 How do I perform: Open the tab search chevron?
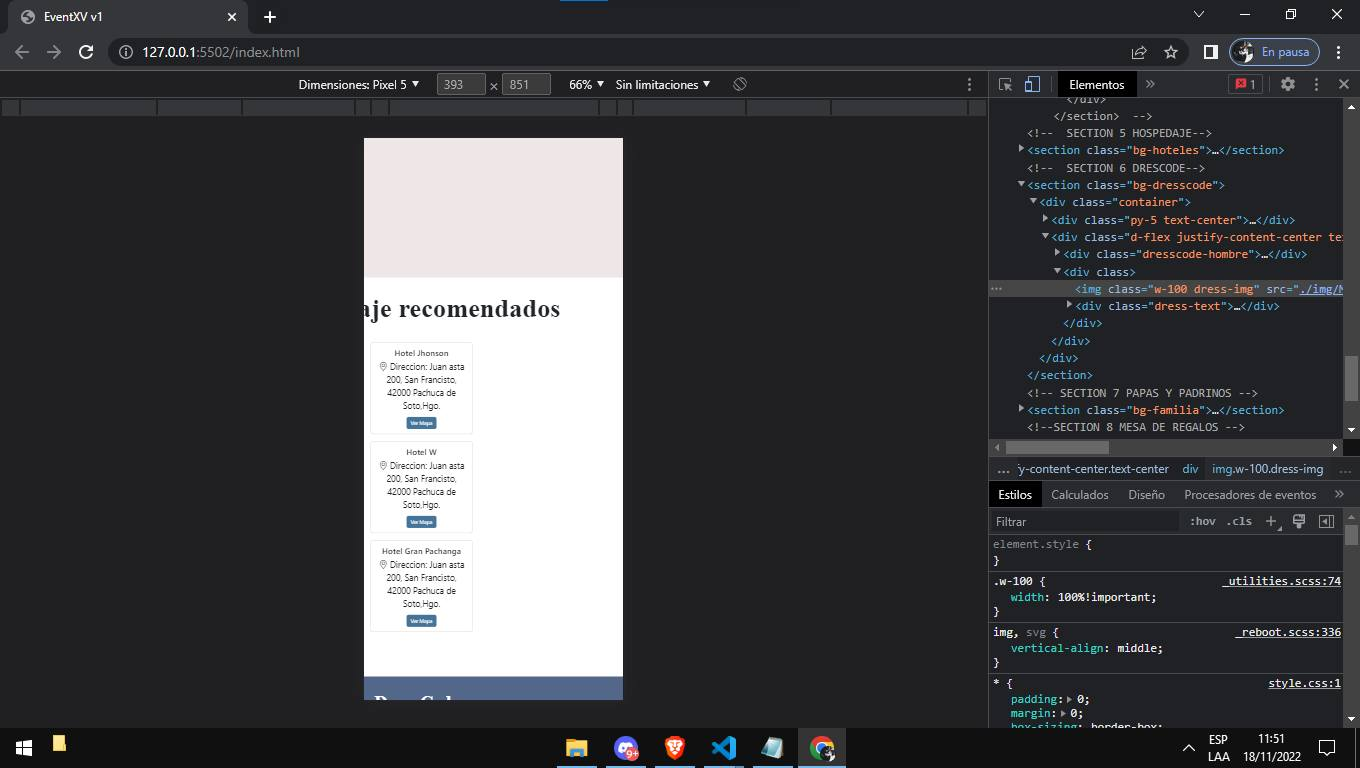pos(1200,14)
